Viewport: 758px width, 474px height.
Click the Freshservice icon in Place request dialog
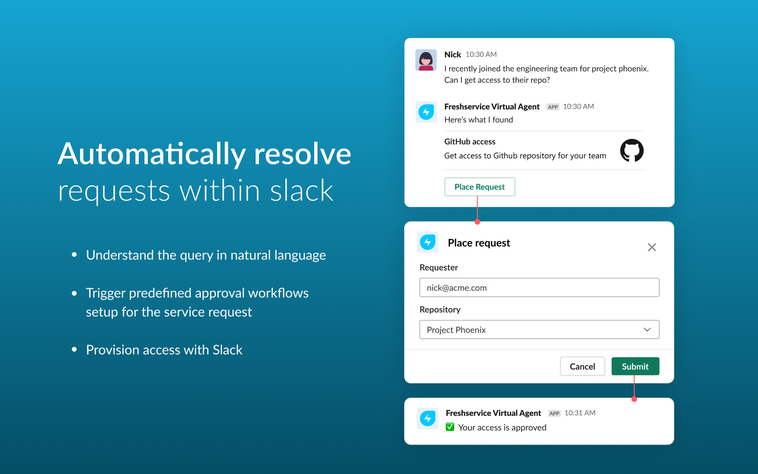click(x=427, y=242)
